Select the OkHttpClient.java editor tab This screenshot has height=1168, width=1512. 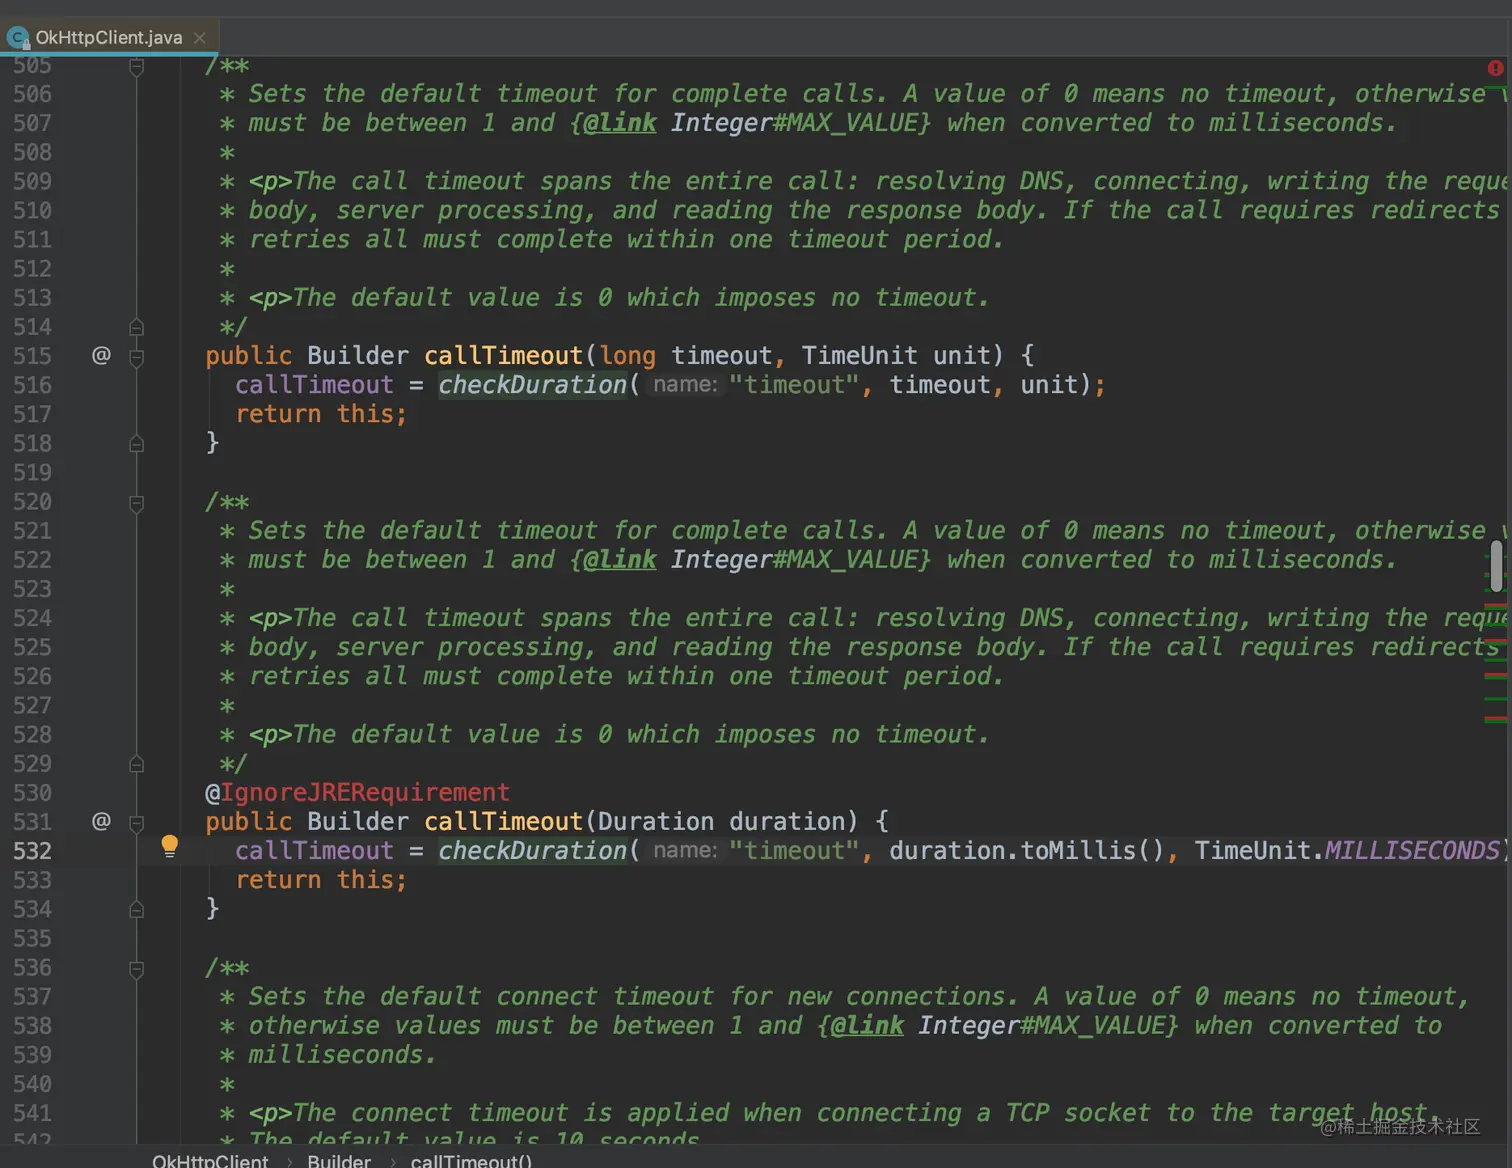click(x=108, y=37)
